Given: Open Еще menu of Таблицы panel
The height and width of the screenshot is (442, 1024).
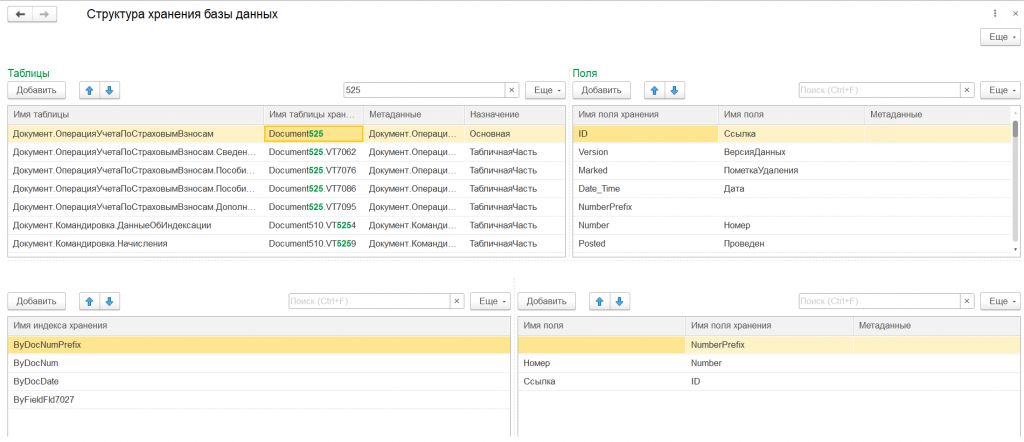Looking at the screenshot, I should (545, 90).
